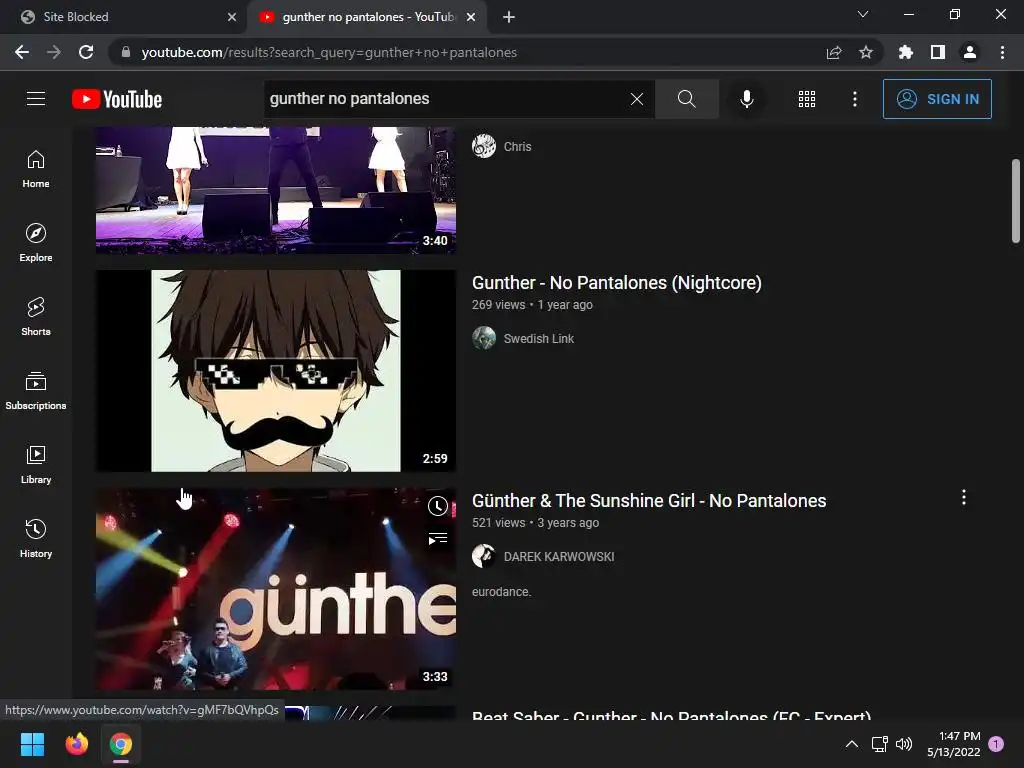Open Chrome extensions puzzle icon
Viewport: 1024px width, 768px height.
(906, 52)
